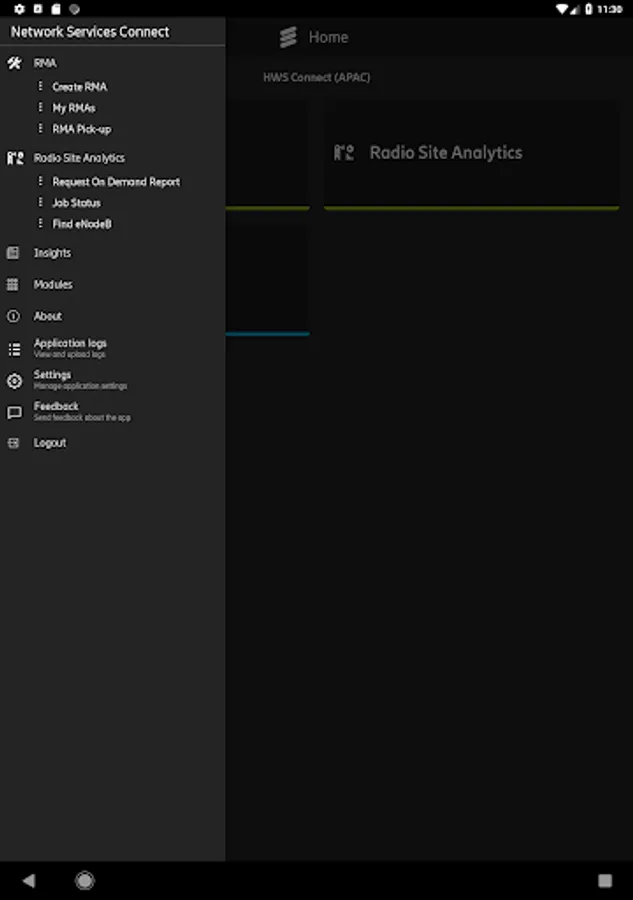Select Create RMA menu entry
Viewport: 633px width, 900px height.
pos(80,87)
